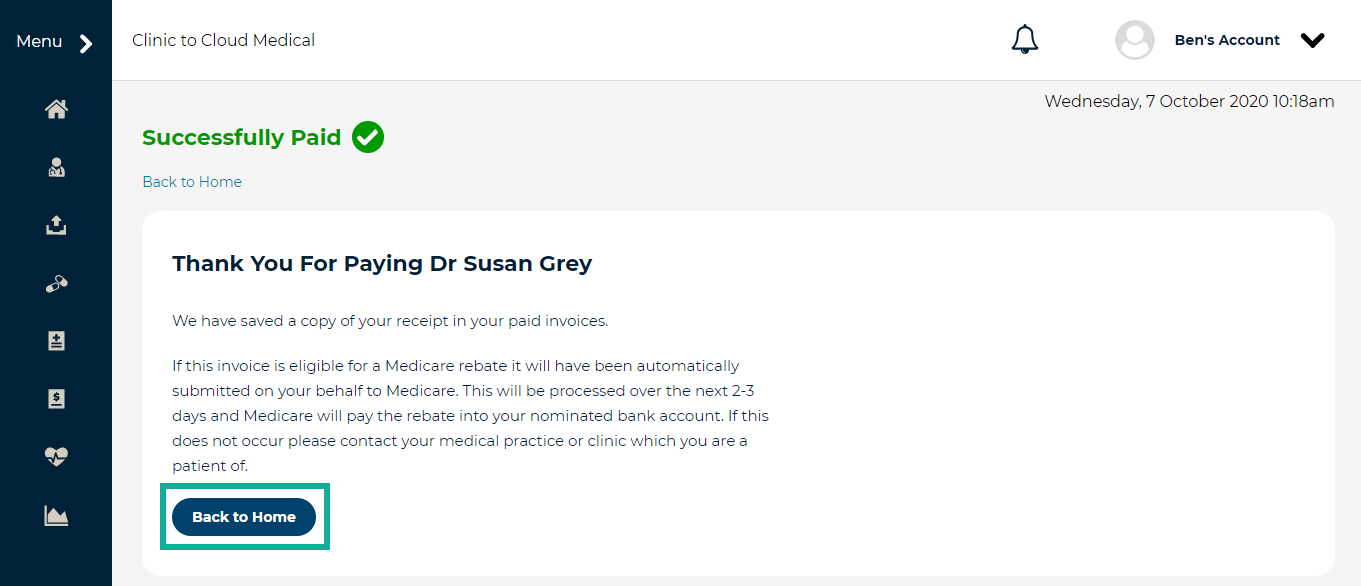1361x586 pixels.
Task: Click the Thank You For Paying heading
Action: tap(382, 263)
